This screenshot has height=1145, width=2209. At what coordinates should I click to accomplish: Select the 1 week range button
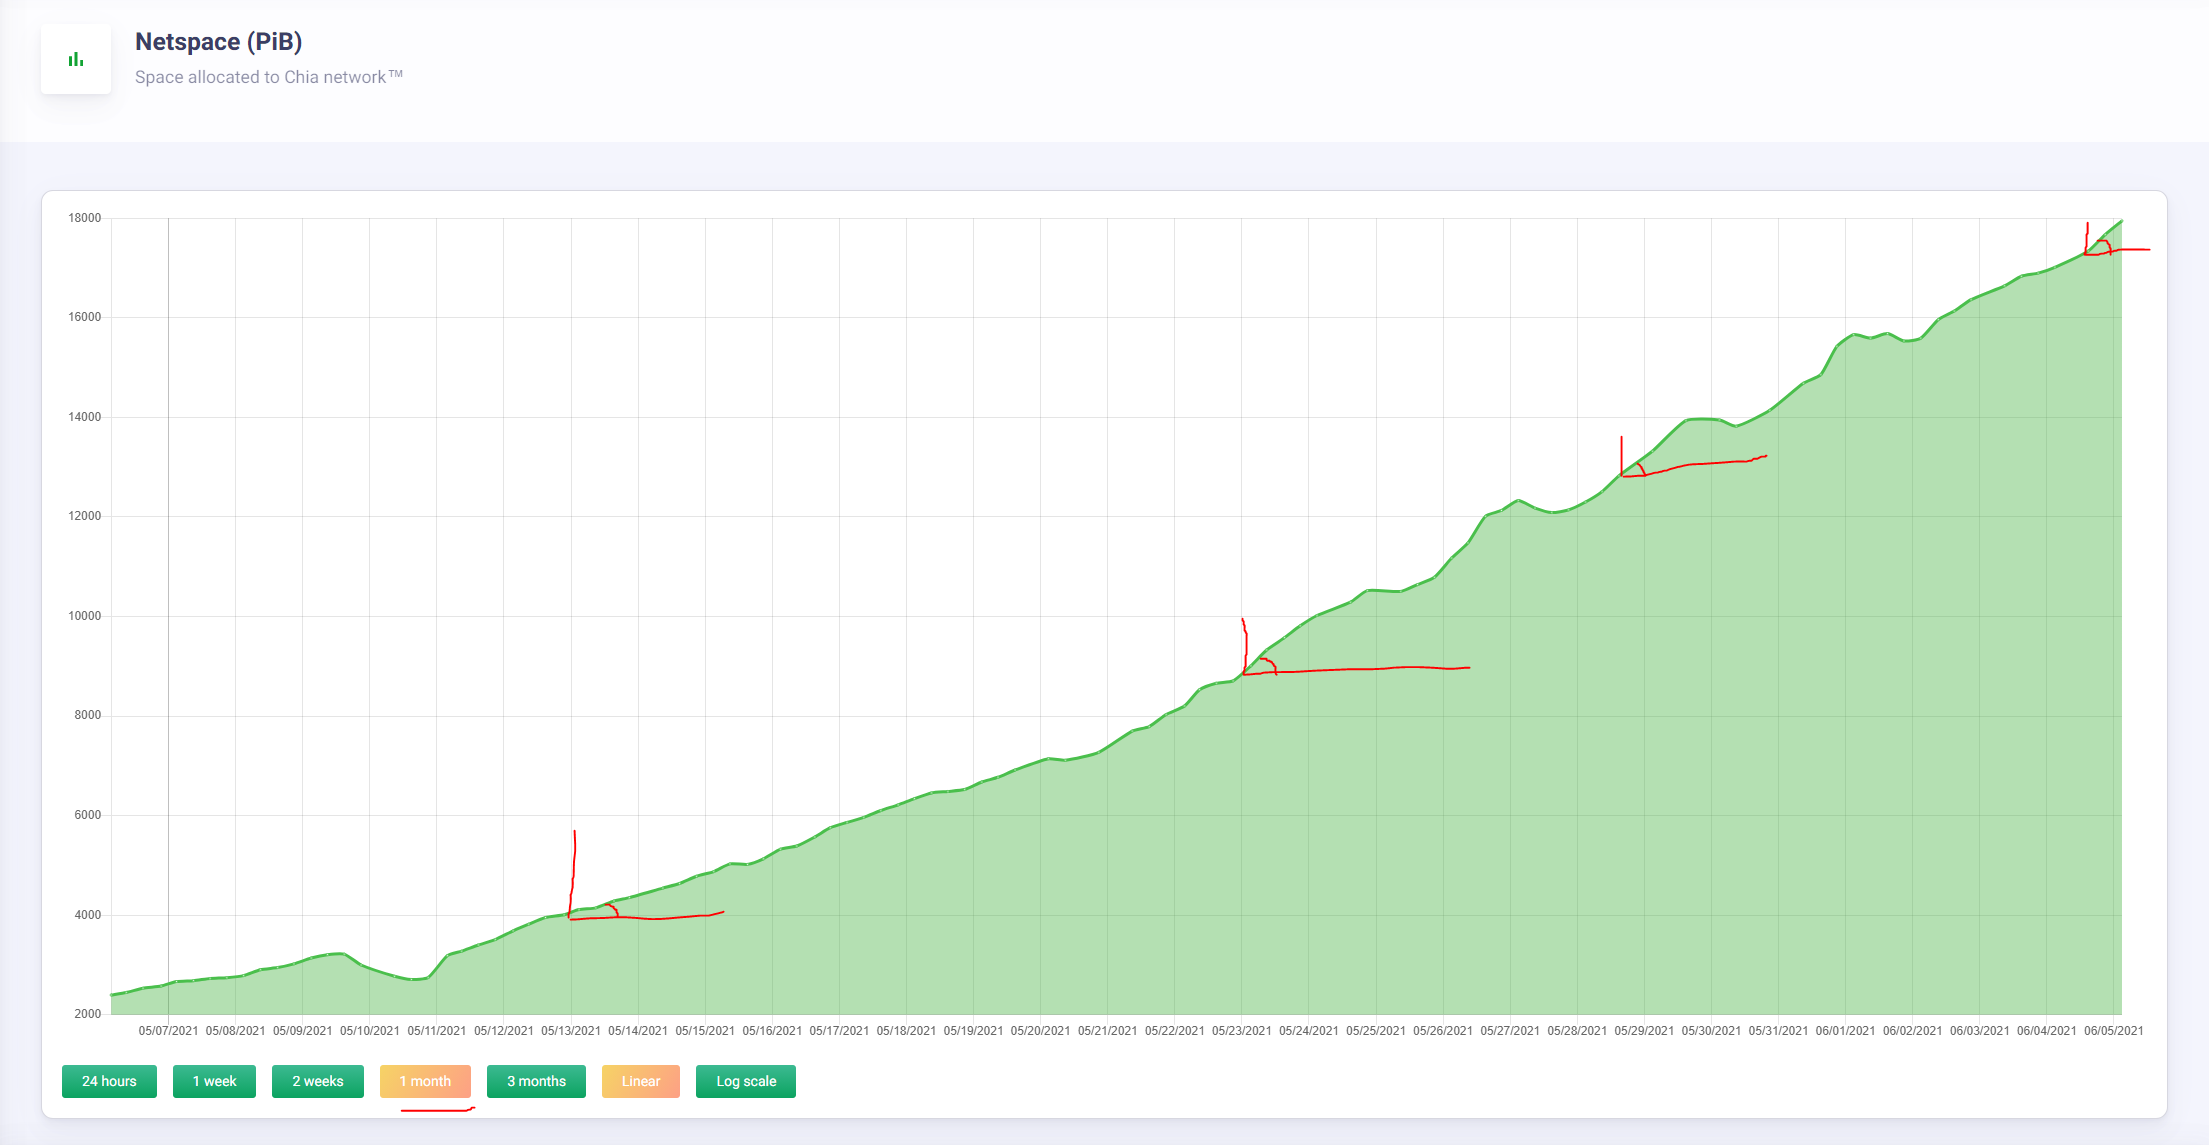click(214, 1081)
